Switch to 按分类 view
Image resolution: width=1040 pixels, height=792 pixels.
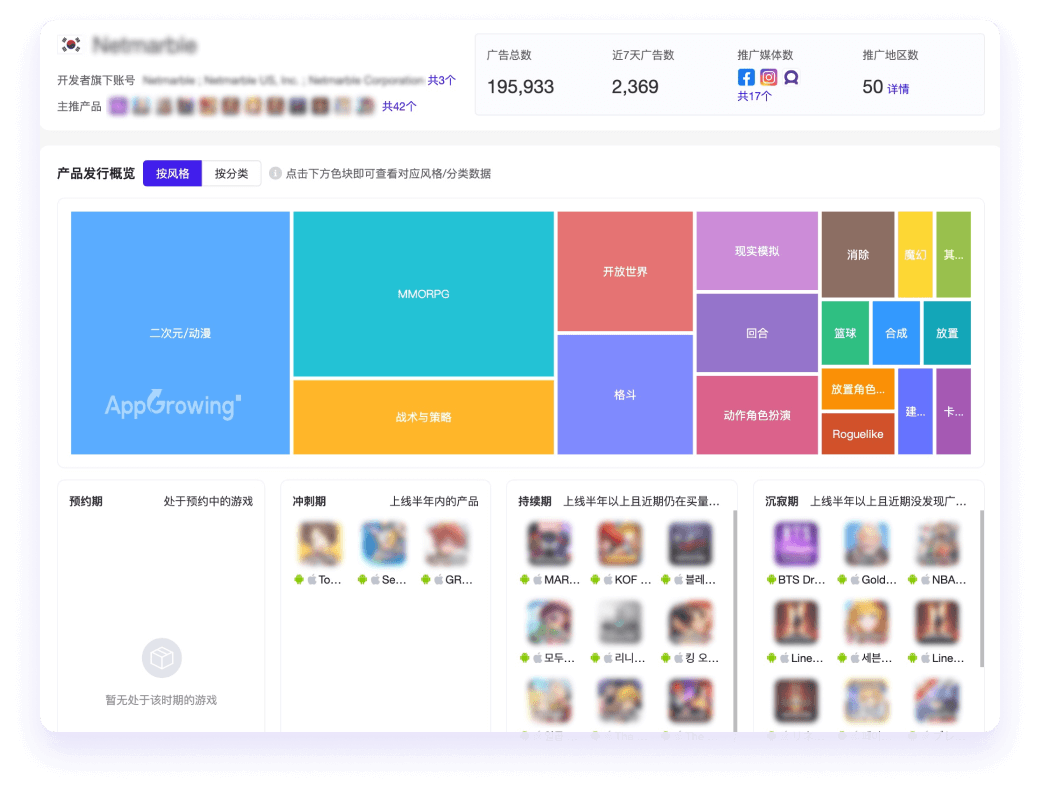(231, 173)
